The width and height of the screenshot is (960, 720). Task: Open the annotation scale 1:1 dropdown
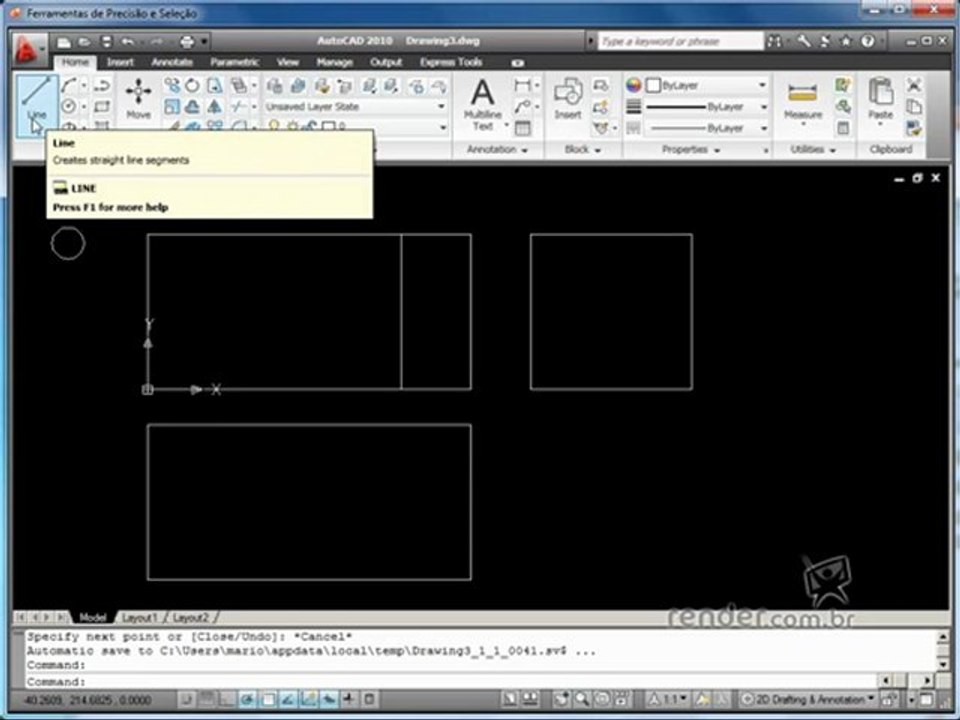(x=668, y=699)
